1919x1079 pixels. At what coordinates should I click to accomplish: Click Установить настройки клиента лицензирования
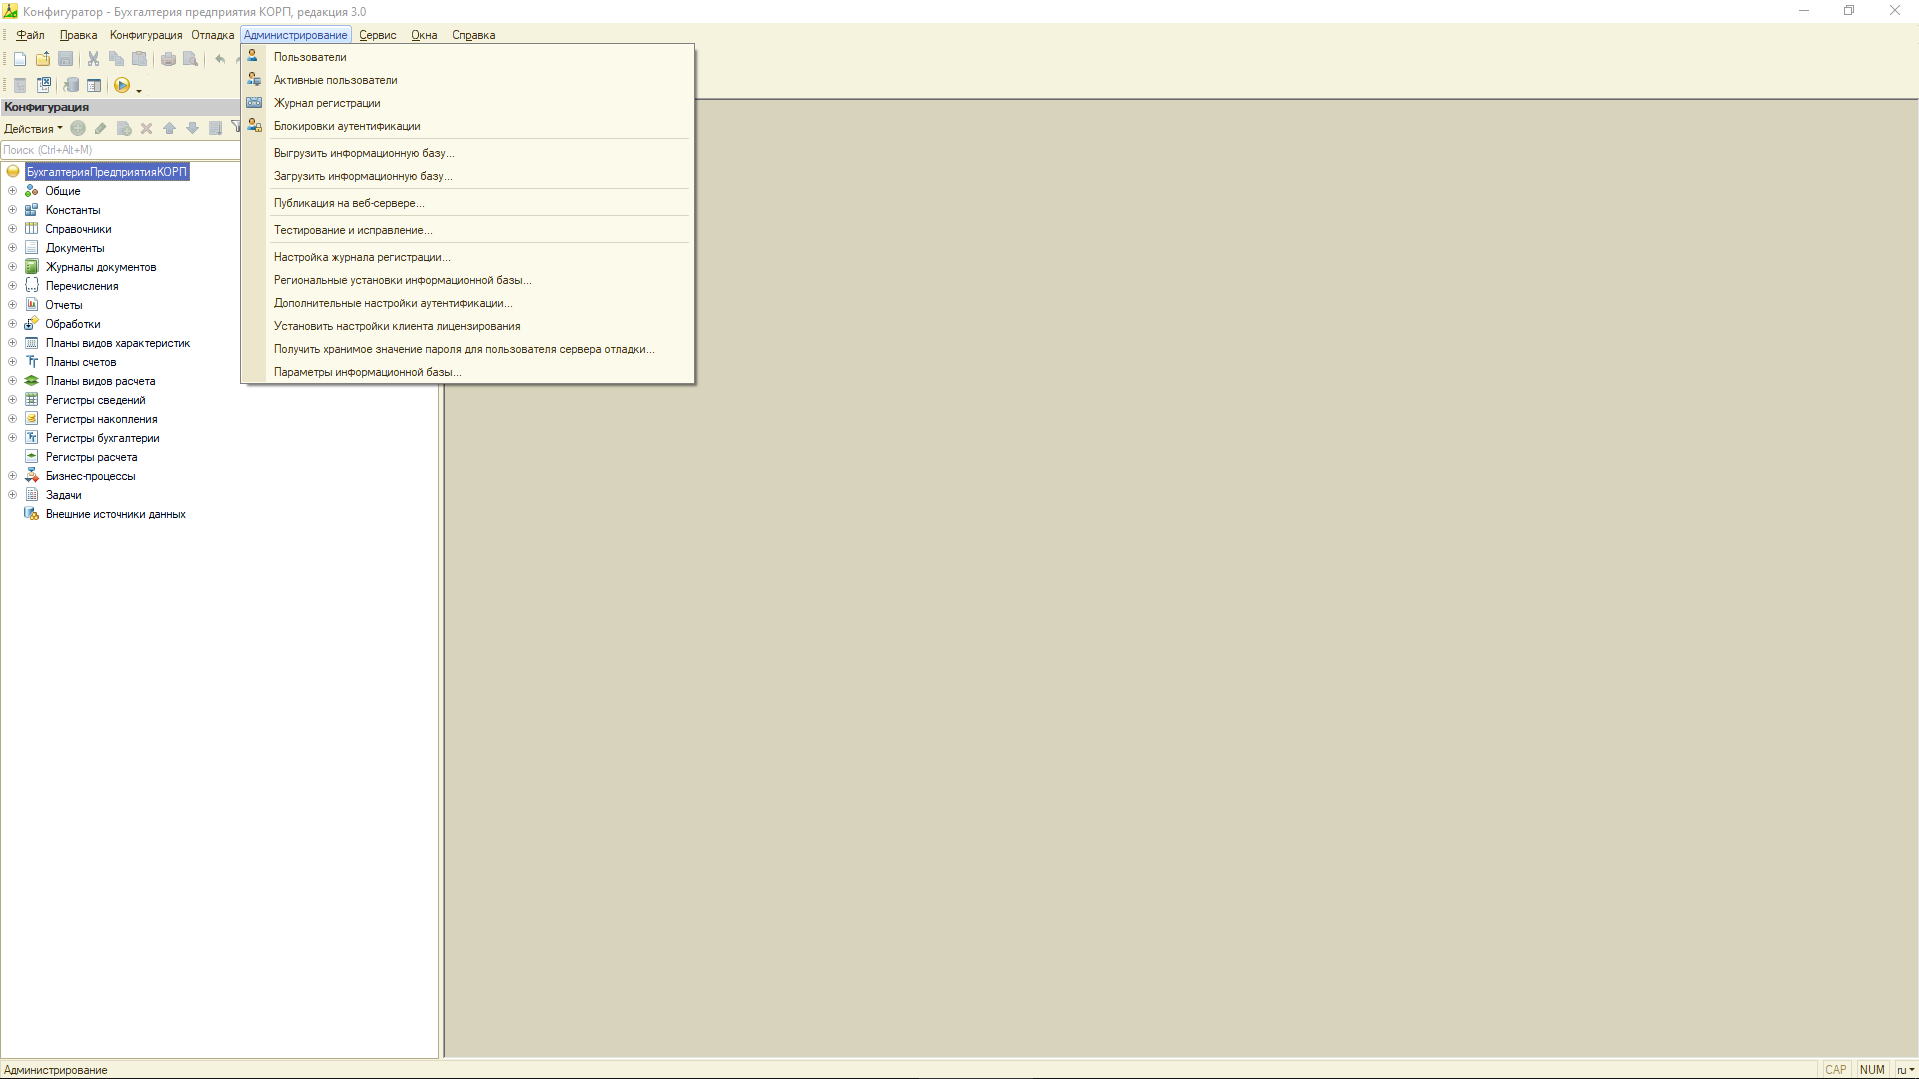click(468, 326)
